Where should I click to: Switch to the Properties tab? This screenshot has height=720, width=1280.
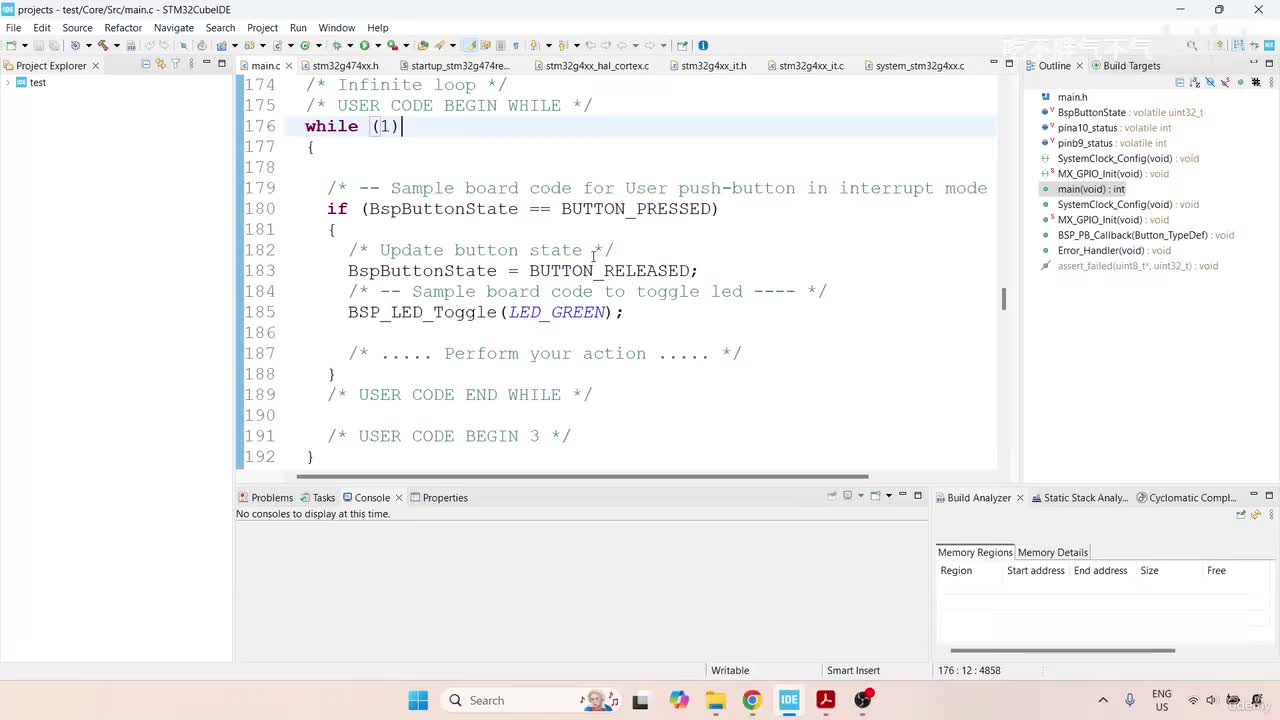point(438,497)
